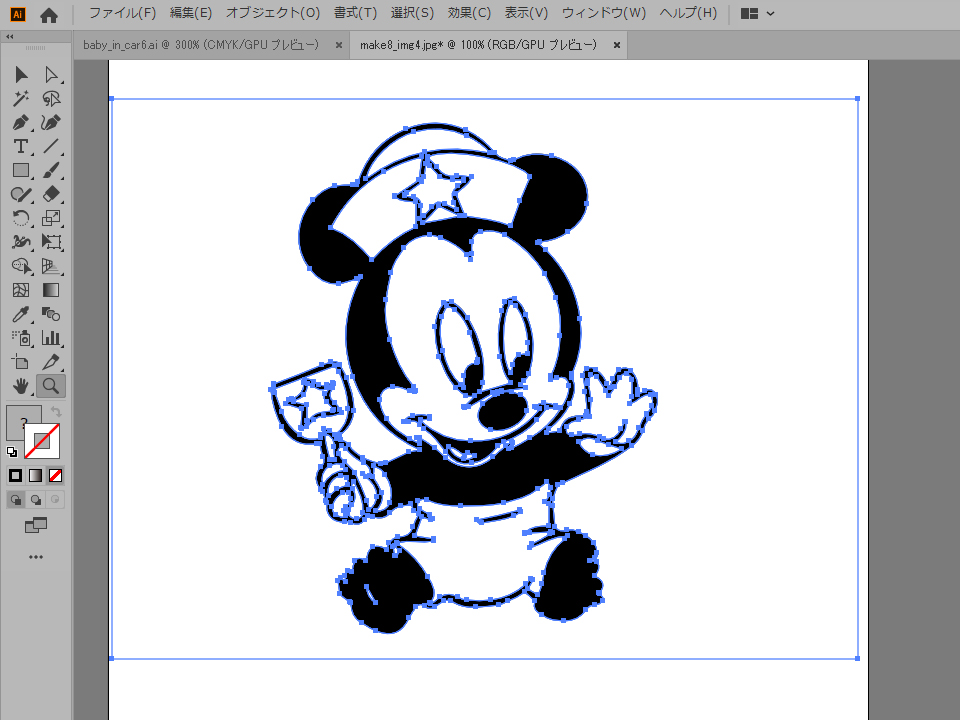Enable Draw Behind mode

tap(36, 500)
